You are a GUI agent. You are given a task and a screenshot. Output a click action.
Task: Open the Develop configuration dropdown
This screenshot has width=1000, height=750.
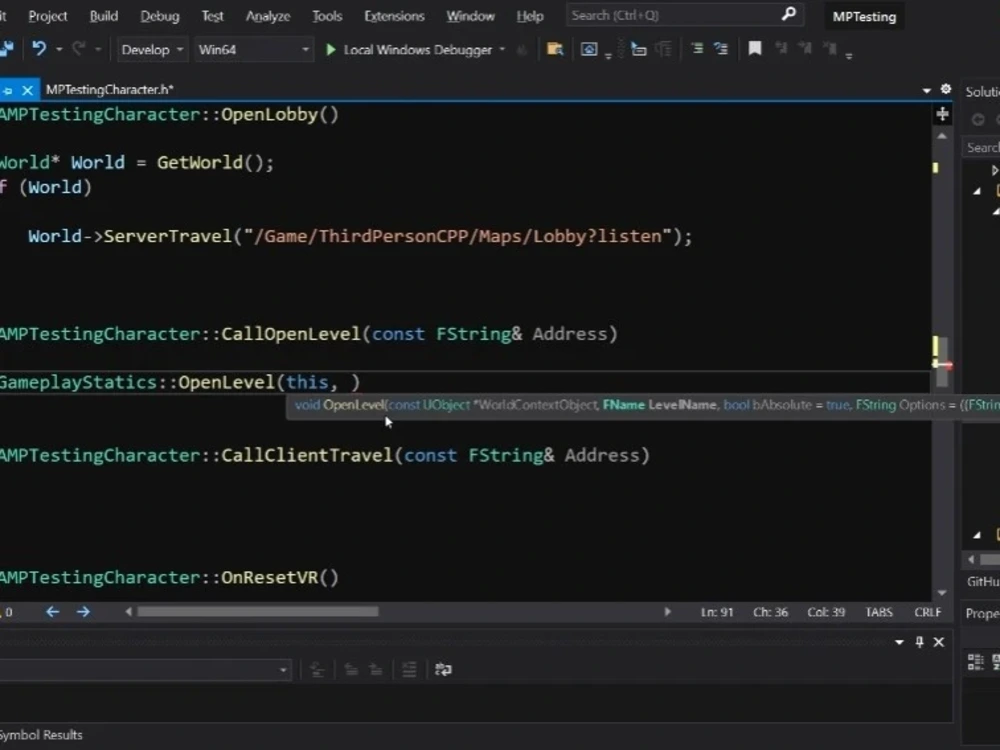click(151, 49)
